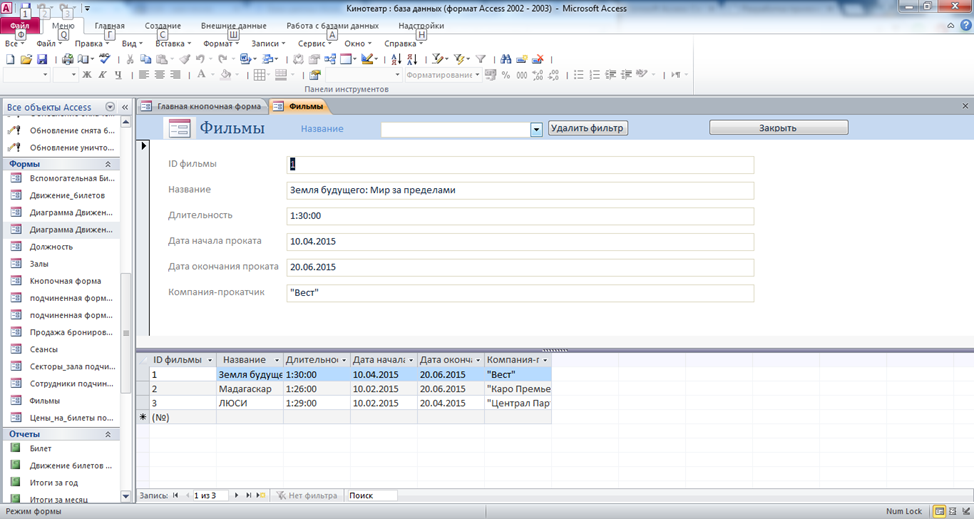Open the Сервис menu
This screenshot has height=519, width=974.
[314, 43]
